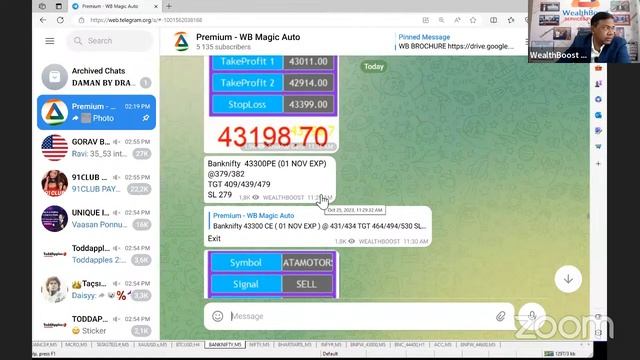Screen dimensions: 640x360
Task: Click the attachment paperclip icon
Action: tap(501, 316)
